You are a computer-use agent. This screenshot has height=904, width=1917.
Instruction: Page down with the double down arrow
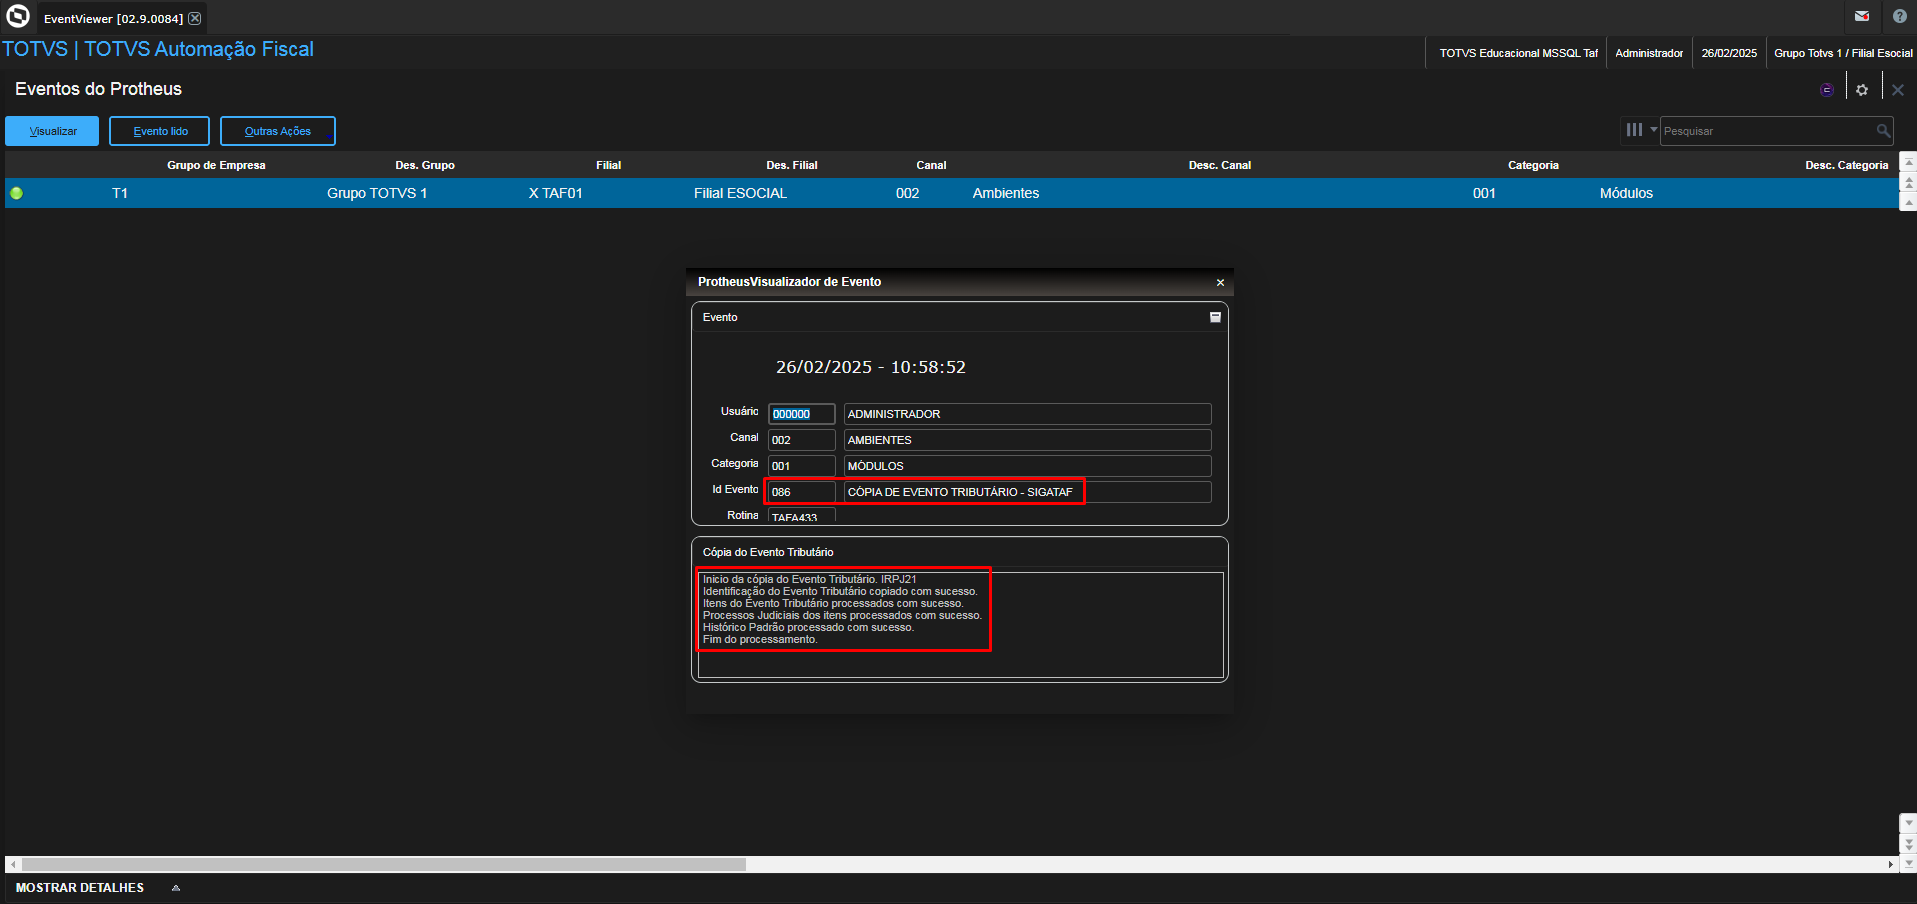[1908, 844]
